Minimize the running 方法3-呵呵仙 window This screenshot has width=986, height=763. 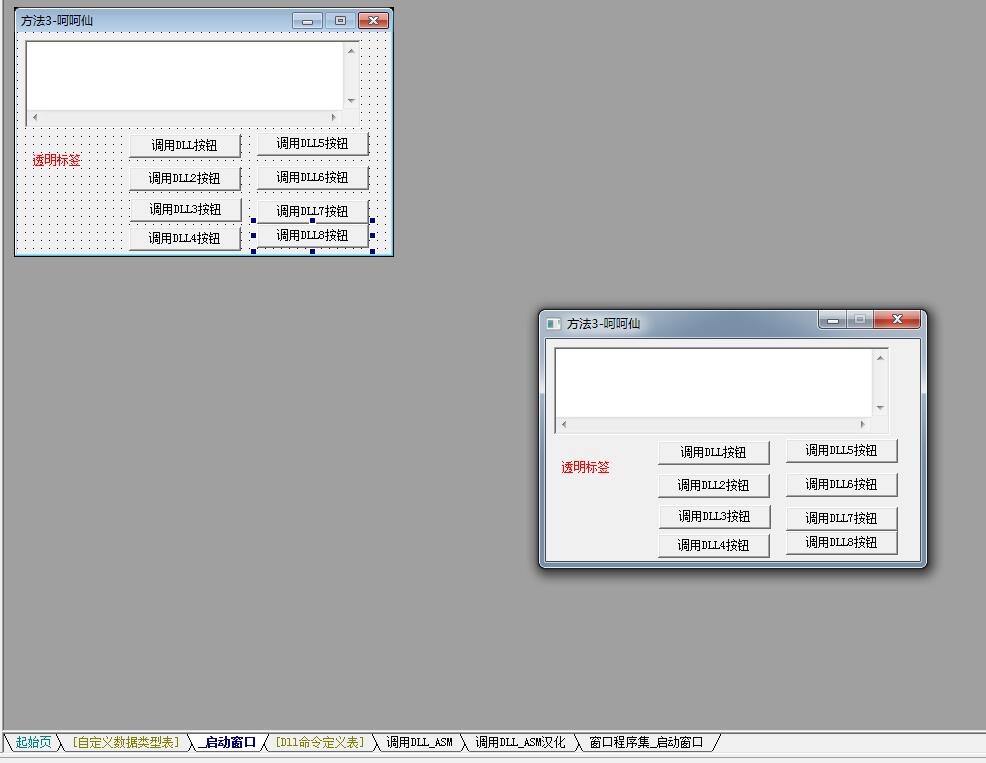833,320
